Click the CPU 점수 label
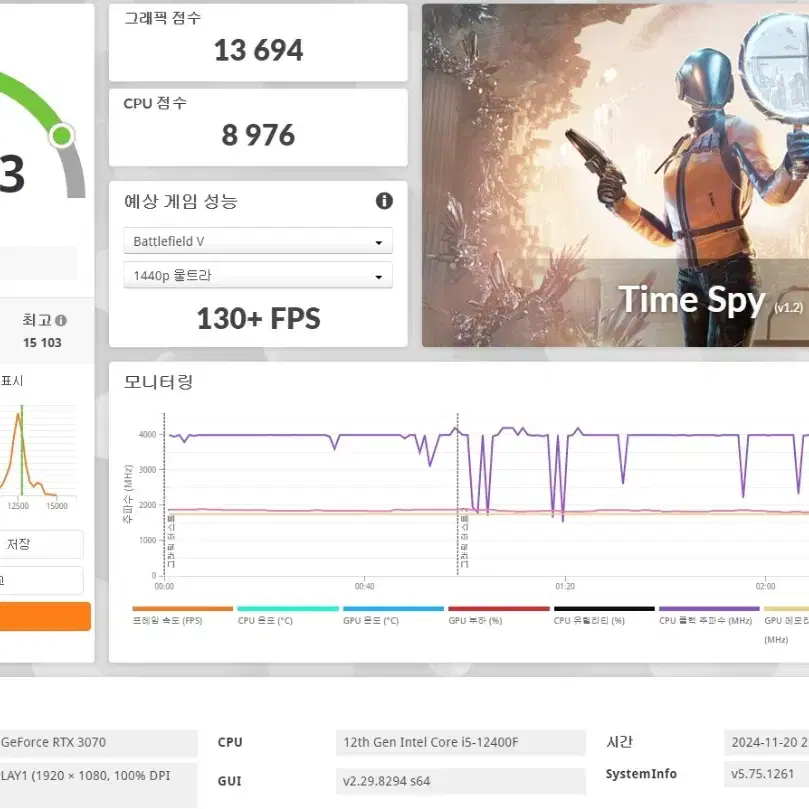Screen dimensions: 809x809 pyautogui.click(x=155, y=103)
